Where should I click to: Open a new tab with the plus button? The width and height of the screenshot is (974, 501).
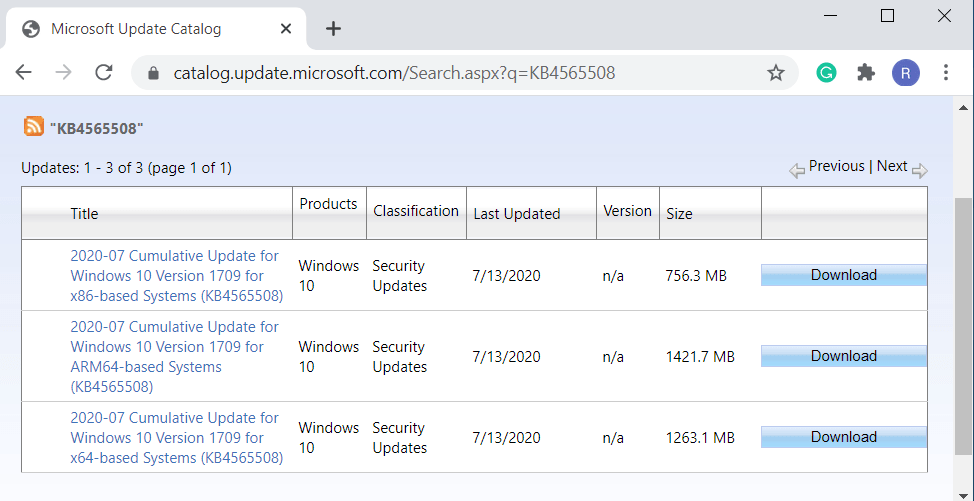[334, 29]
